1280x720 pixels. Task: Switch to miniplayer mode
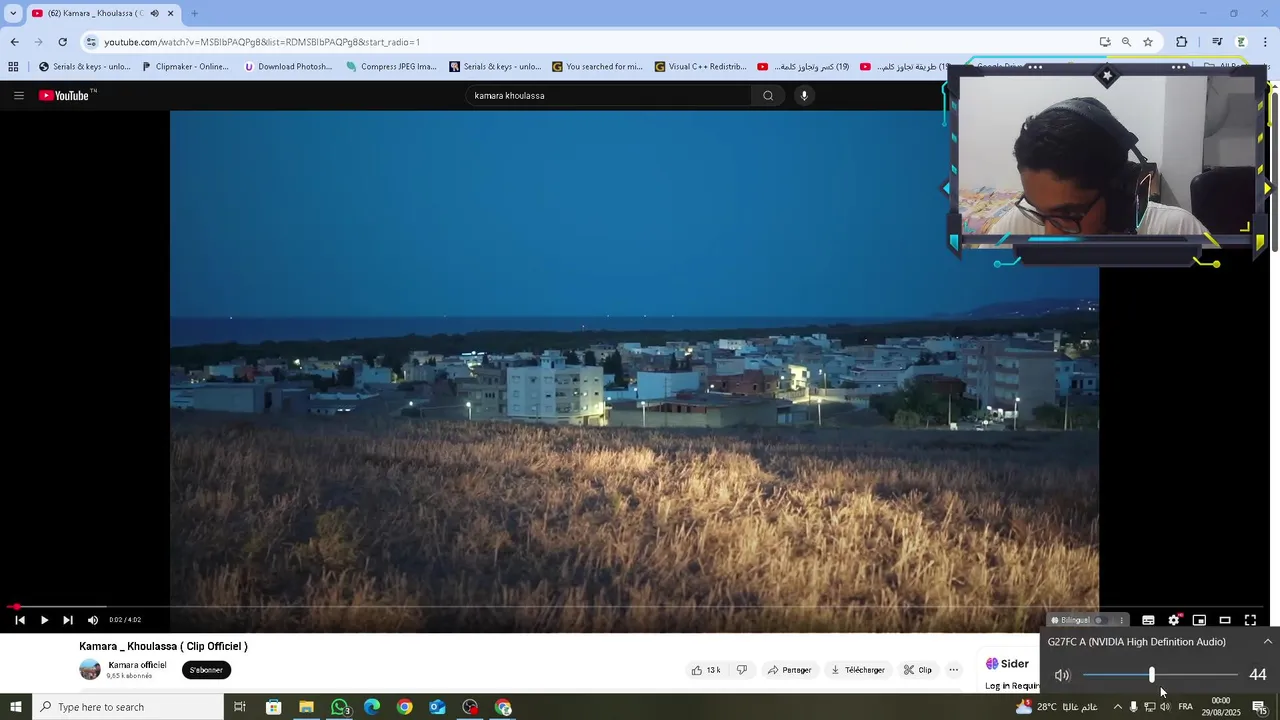(1199, 620)
